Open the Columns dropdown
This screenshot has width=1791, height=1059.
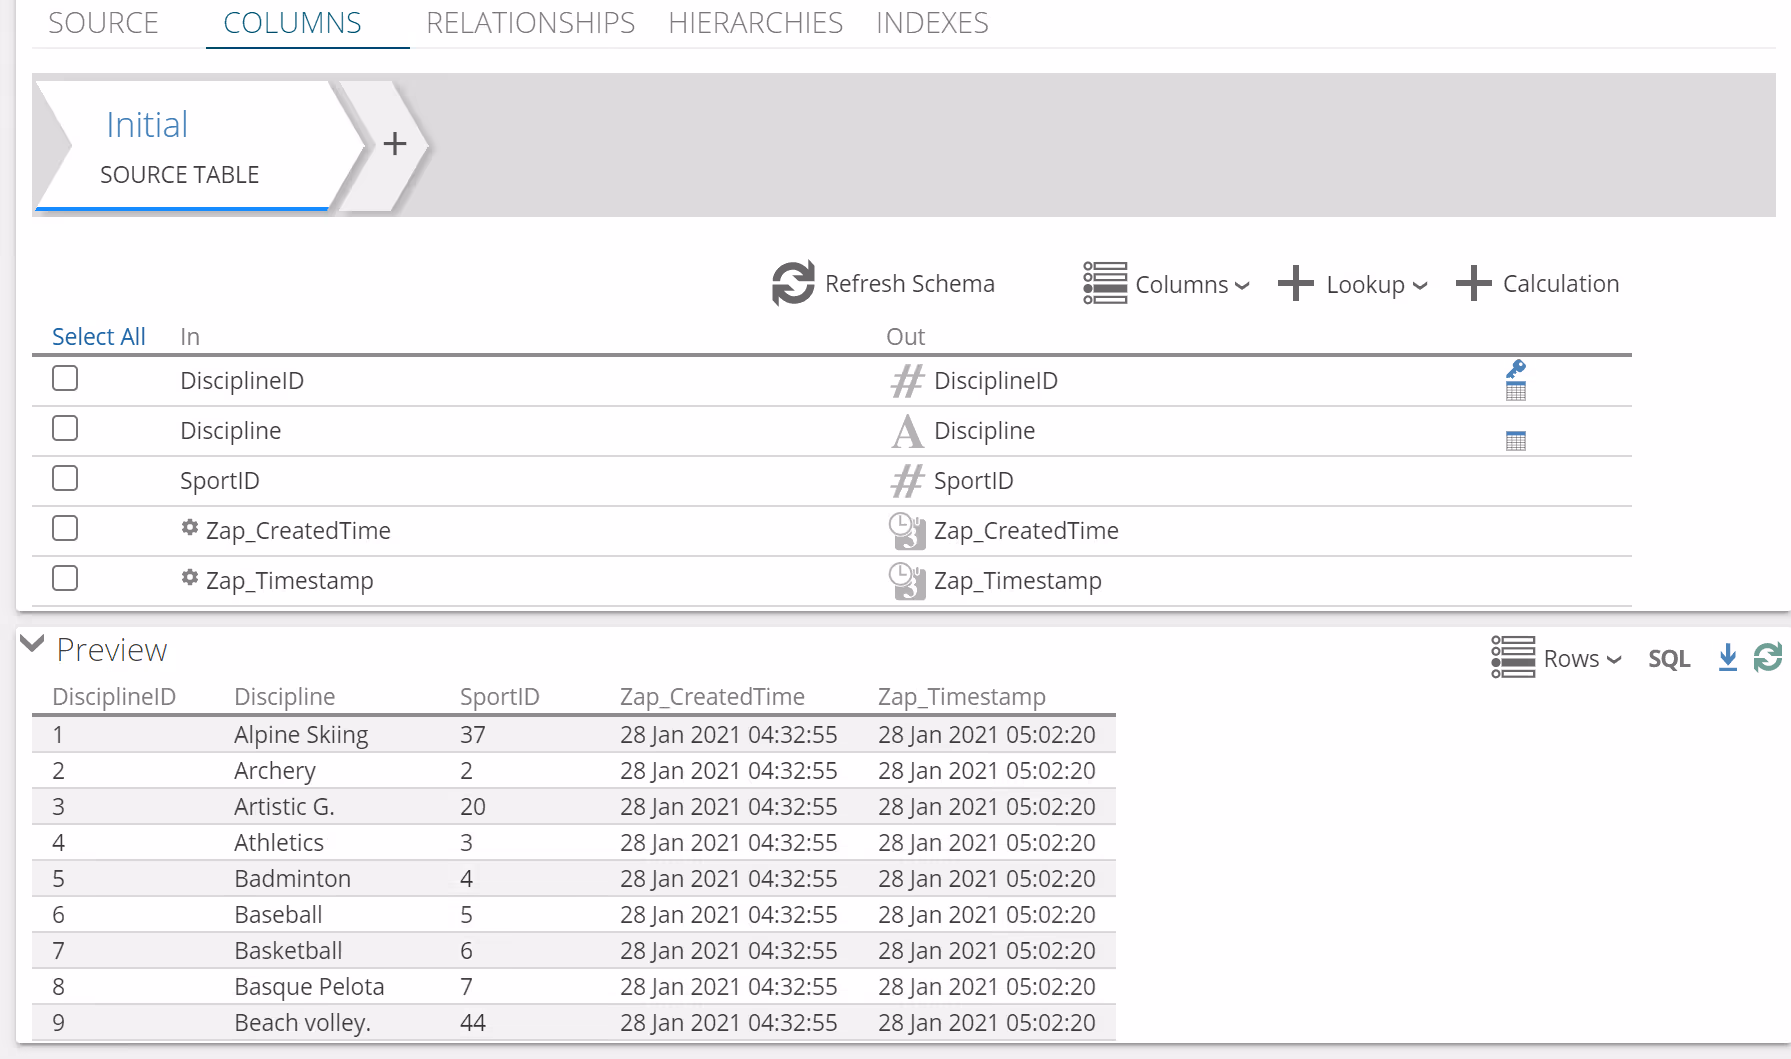click(x=1167, y=284)
